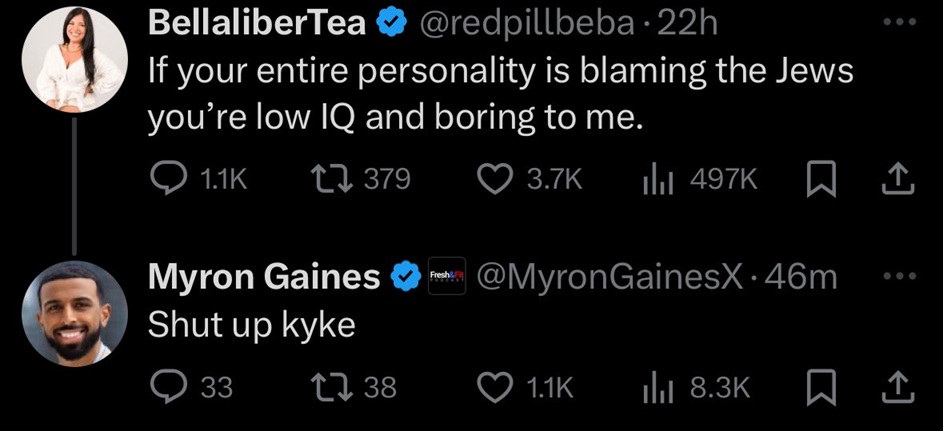Image resolution: width=943 pixels, height=431 pixels.
Task: Bookmark BellaliberTea's tweet
Action: click(818, 179)
